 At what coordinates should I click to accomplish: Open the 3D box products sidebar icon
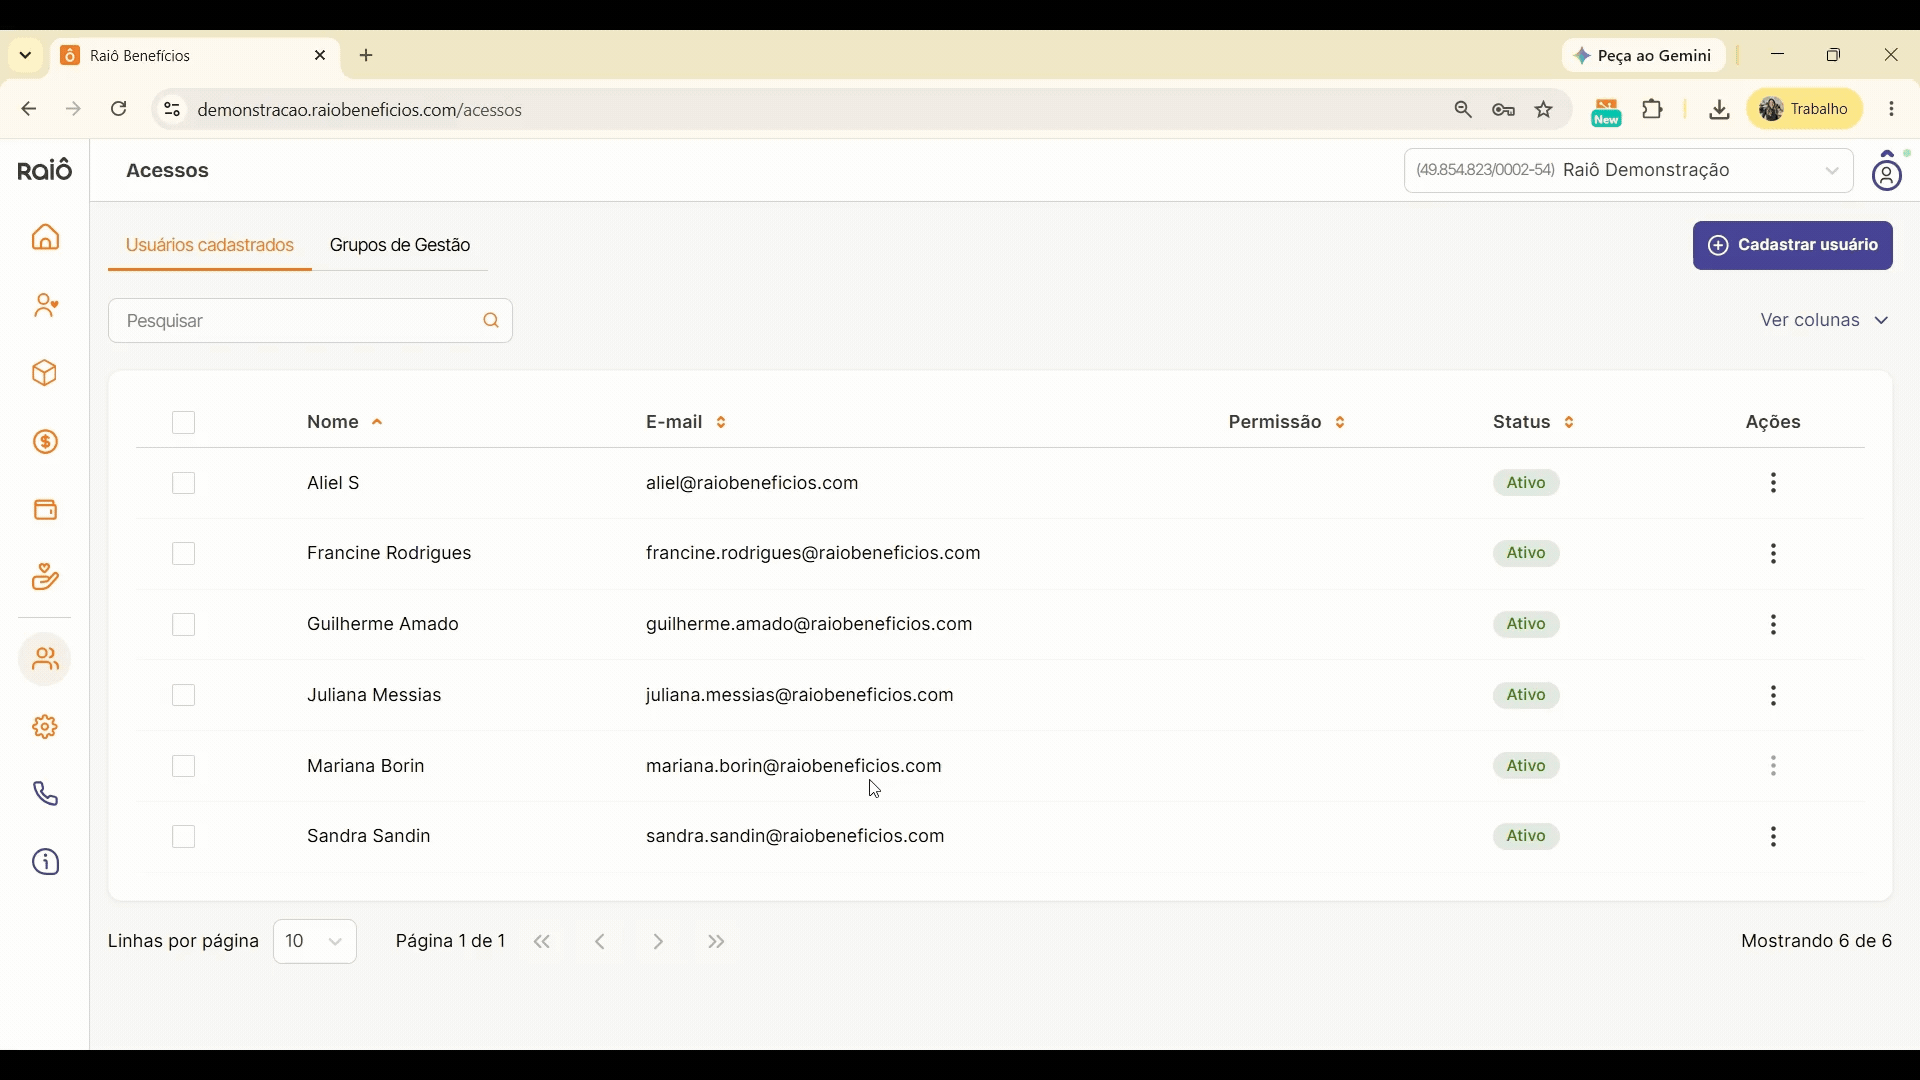(45, 375)
